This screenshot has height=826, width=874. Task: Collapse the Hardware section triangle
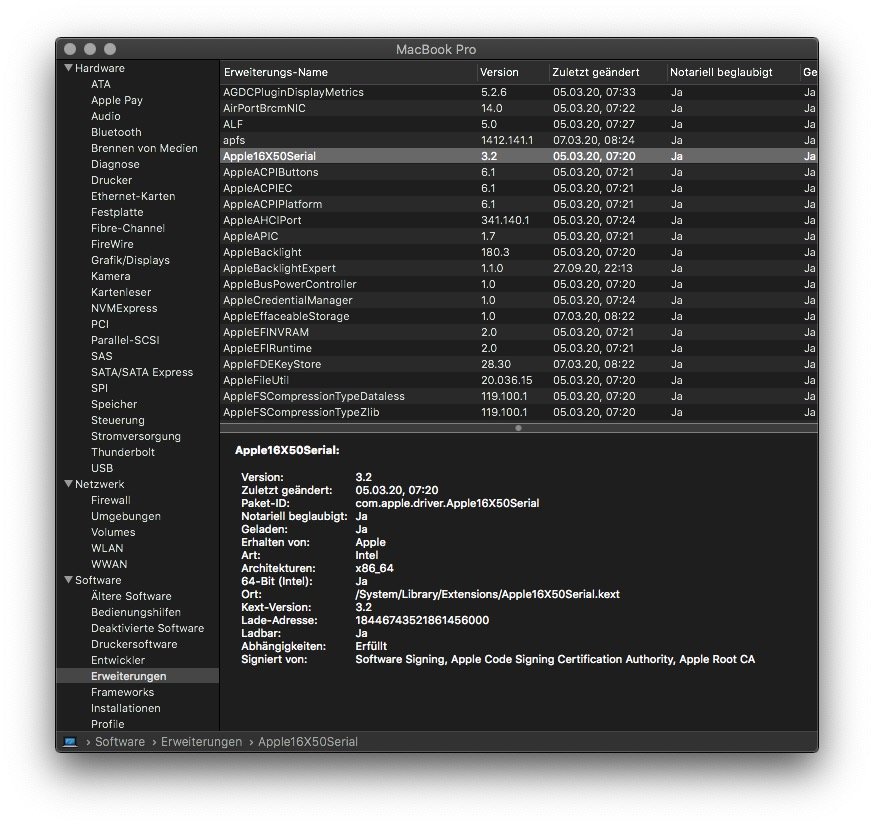click(x=68, y=68)
